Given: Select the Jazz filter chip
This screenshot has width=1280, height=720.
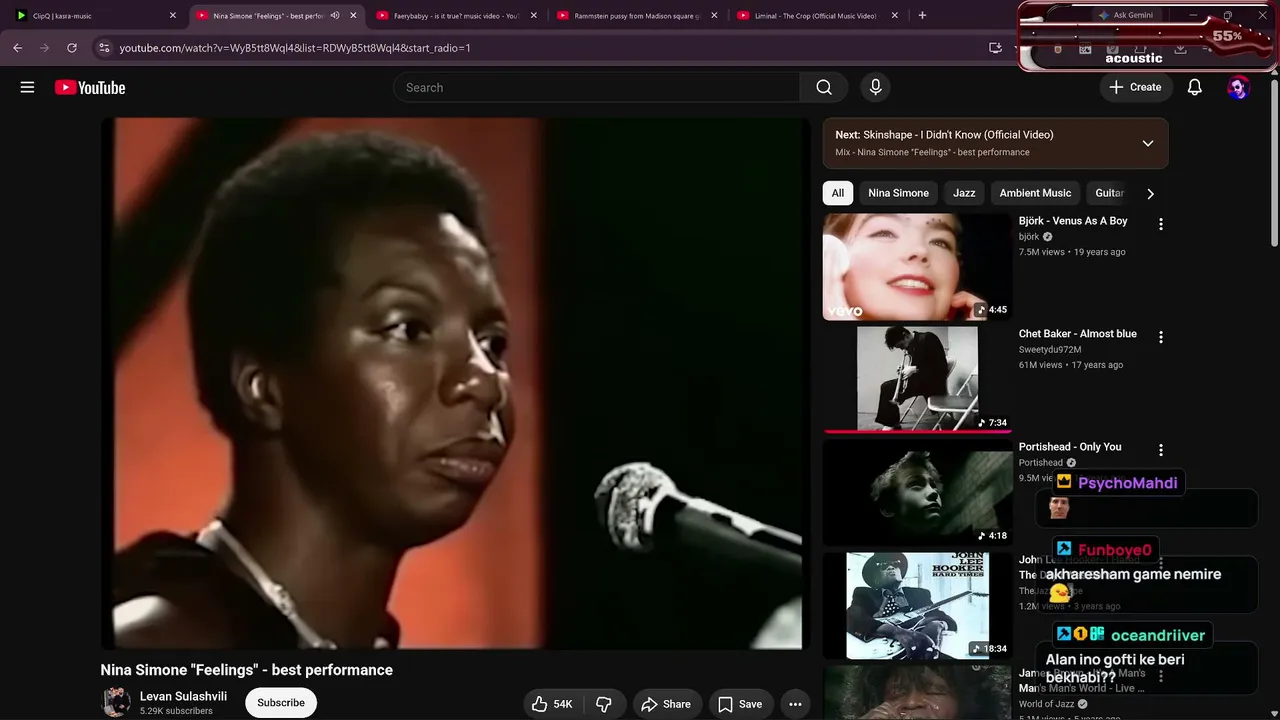Looking at the screenshot, I should coord(964,193).
